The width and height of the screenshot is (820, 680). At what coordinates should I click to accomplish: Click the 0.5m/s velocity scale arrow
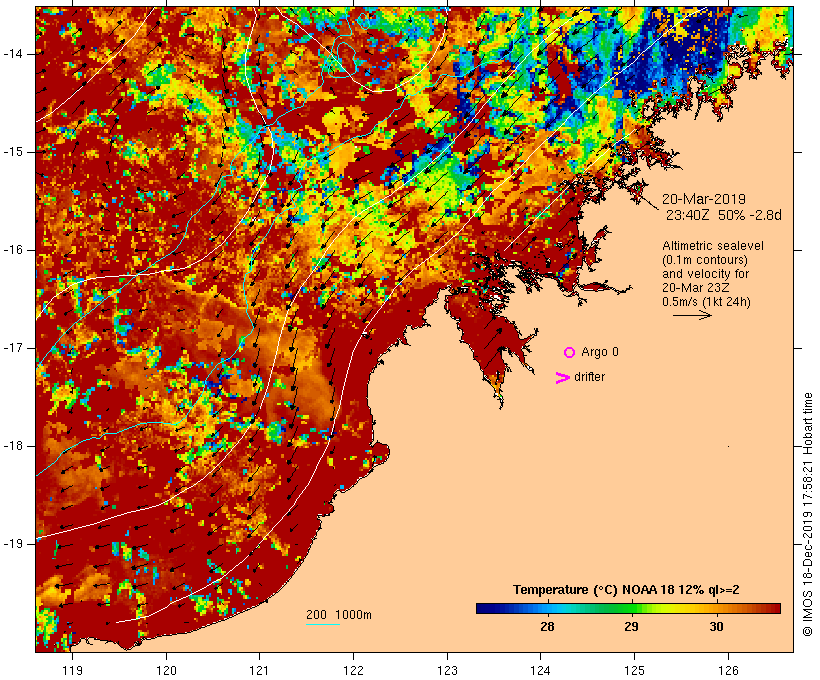point(692,315)
